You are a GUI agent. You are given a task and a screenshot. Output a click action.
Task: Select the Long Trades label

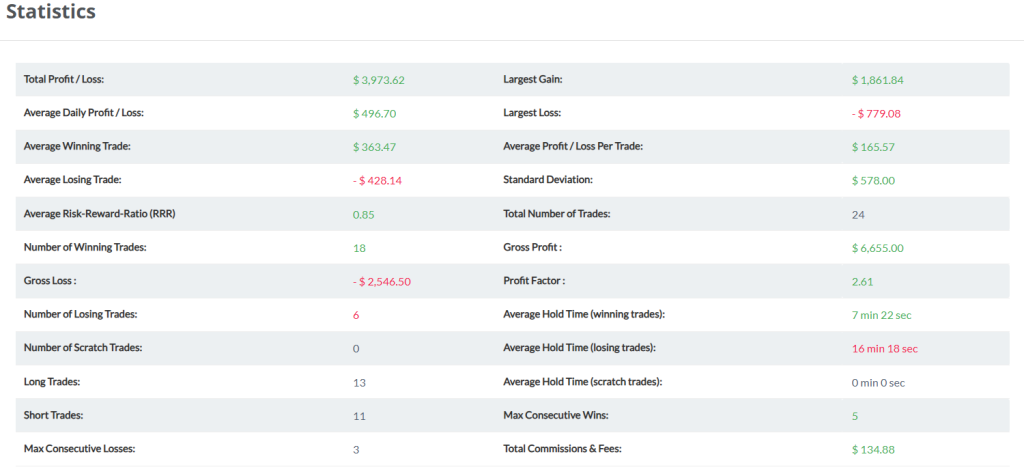[x=52, y=381]
